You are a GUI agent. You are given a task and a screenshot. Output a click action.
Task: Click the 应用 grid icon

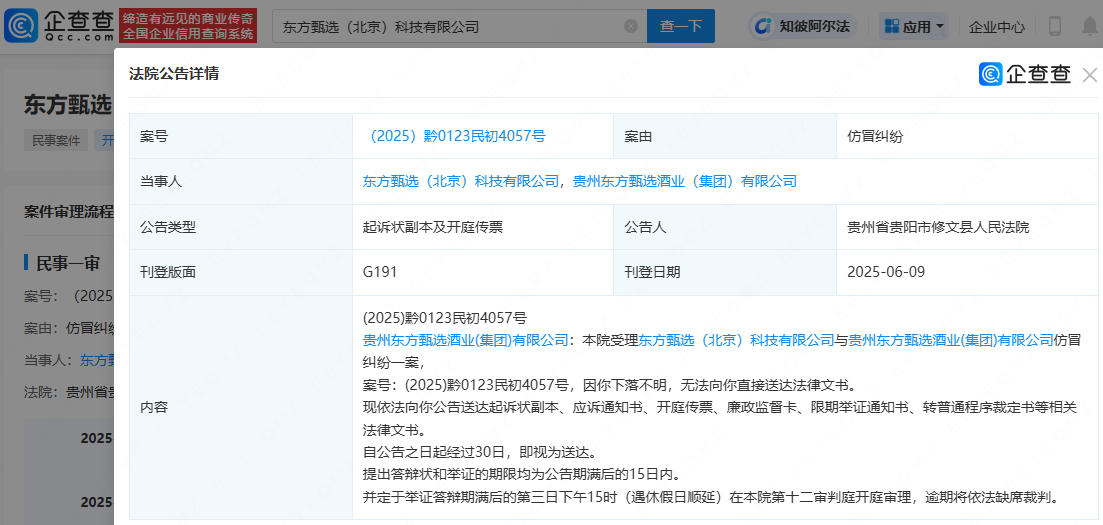pyautogui.click(x=891, y=27)
